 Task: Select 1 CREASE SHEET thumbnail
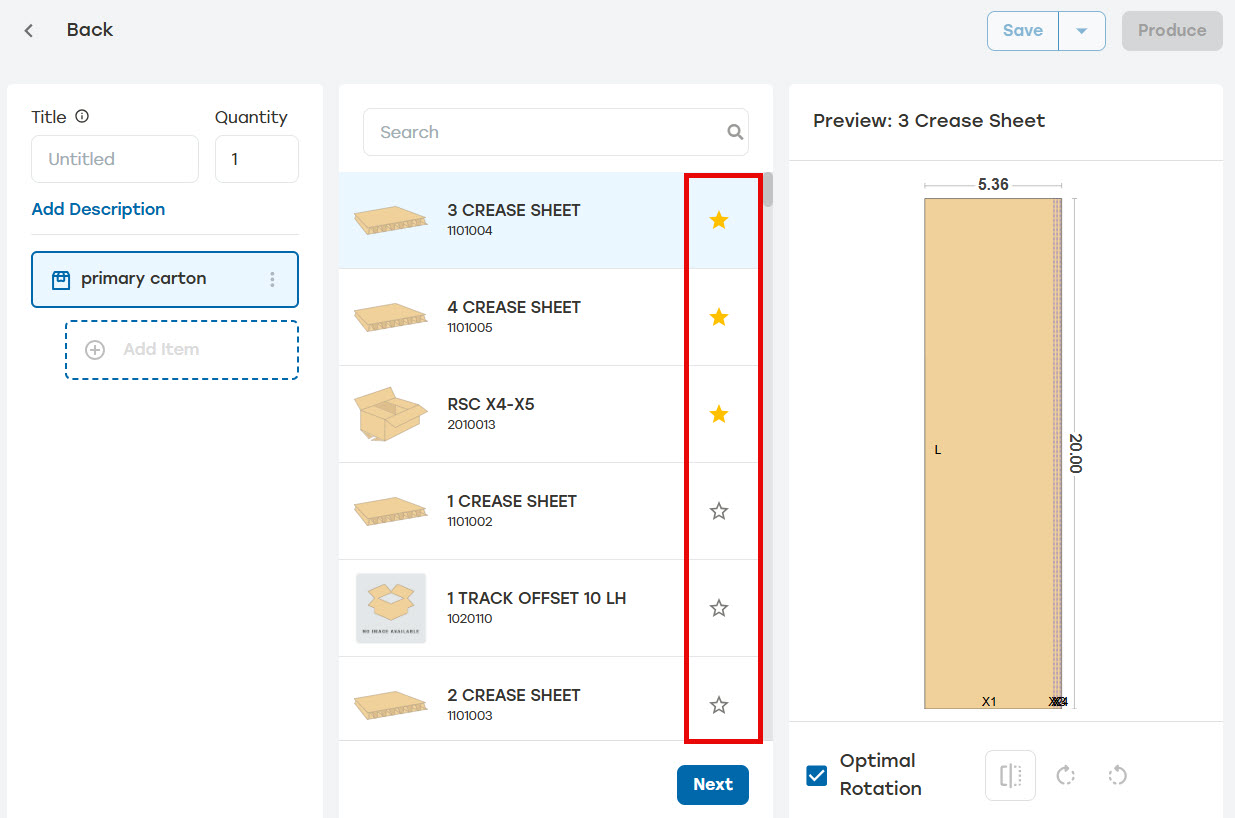391,512
